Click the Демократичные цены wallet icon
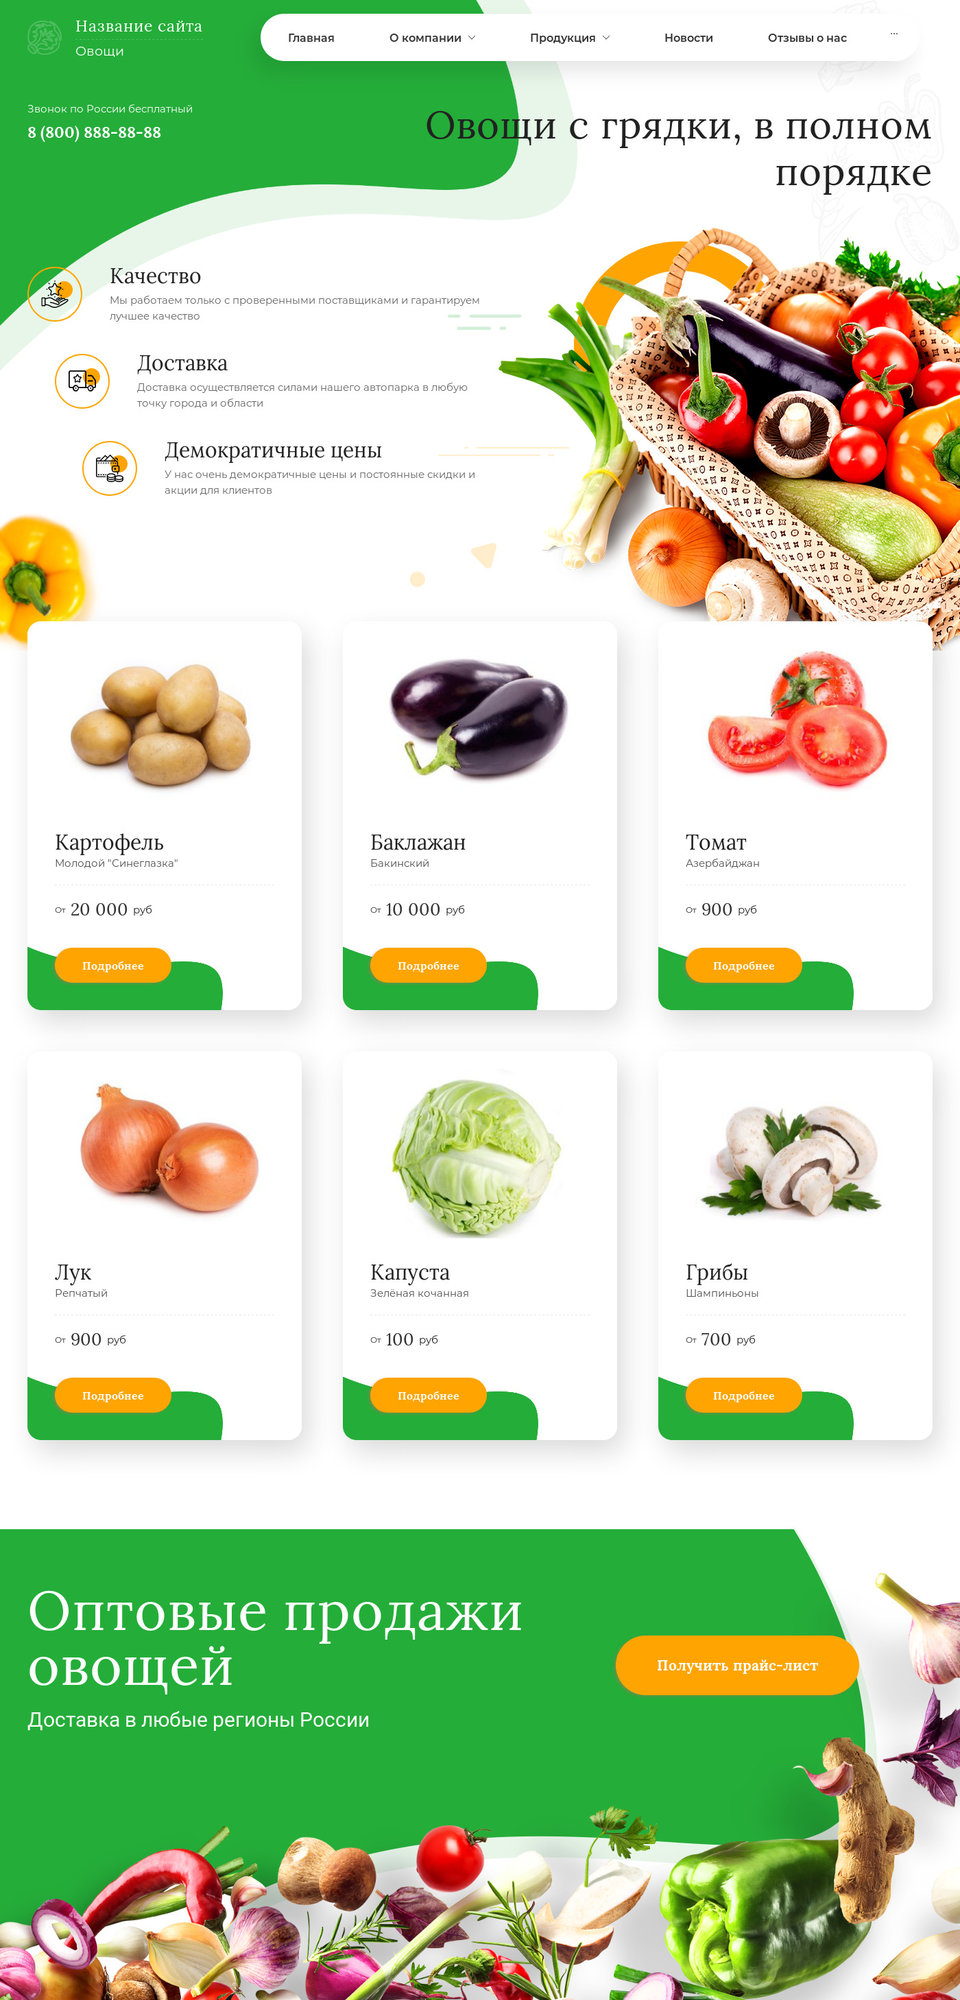This screenshot has height=2000, width=960. [x=109, y=468]
